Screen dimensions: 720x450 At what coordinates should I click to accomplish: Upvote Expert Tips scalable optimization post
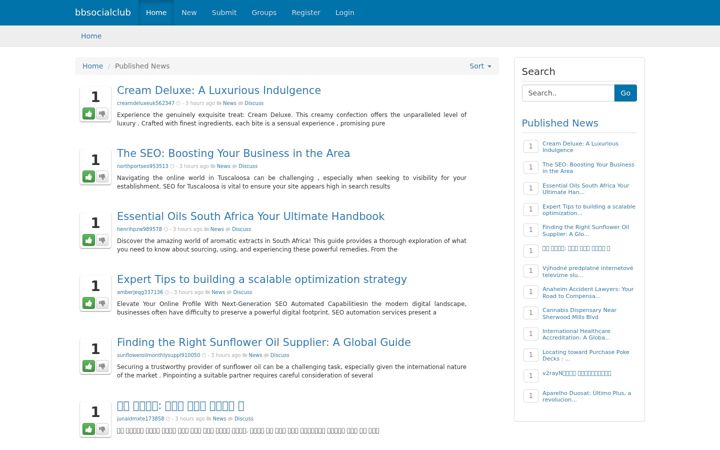tap(89, 303)
